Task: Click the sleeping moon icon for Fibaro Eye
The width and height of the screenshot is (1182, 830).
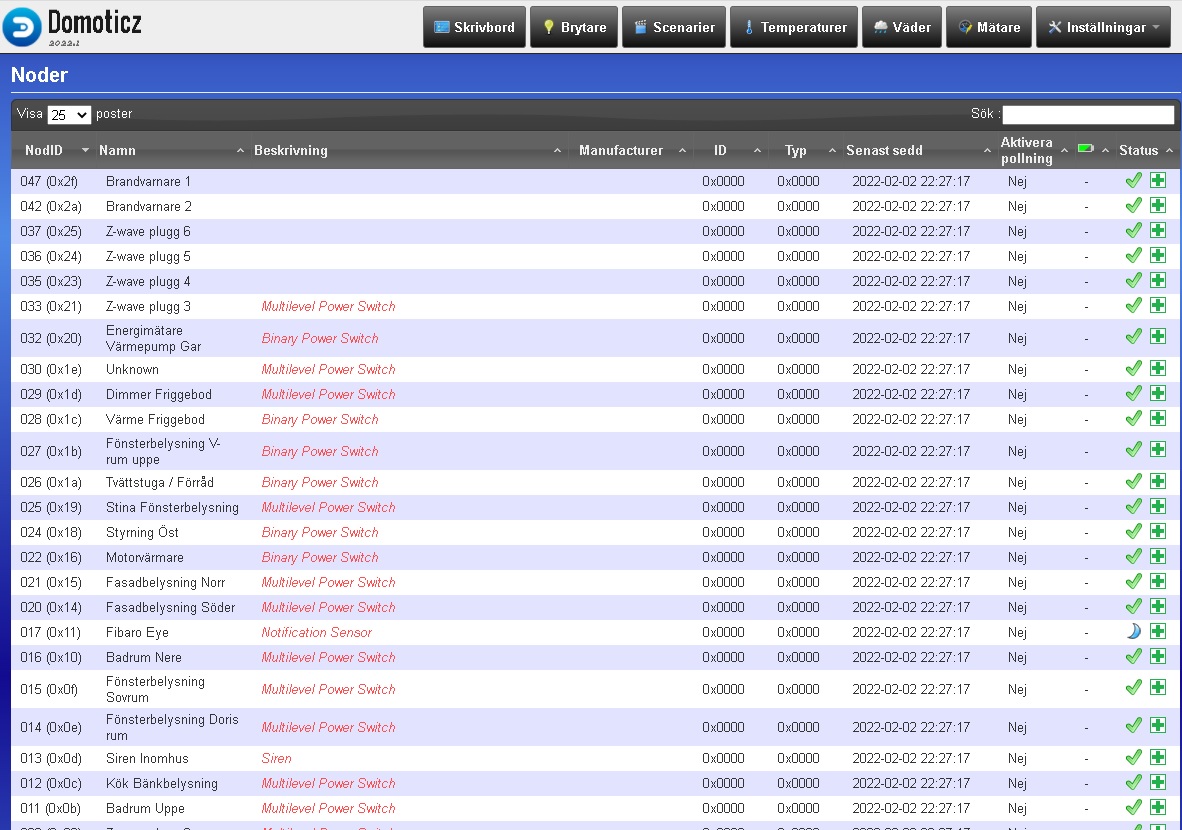Action: pyautogui.click(x=1133, y=632)
